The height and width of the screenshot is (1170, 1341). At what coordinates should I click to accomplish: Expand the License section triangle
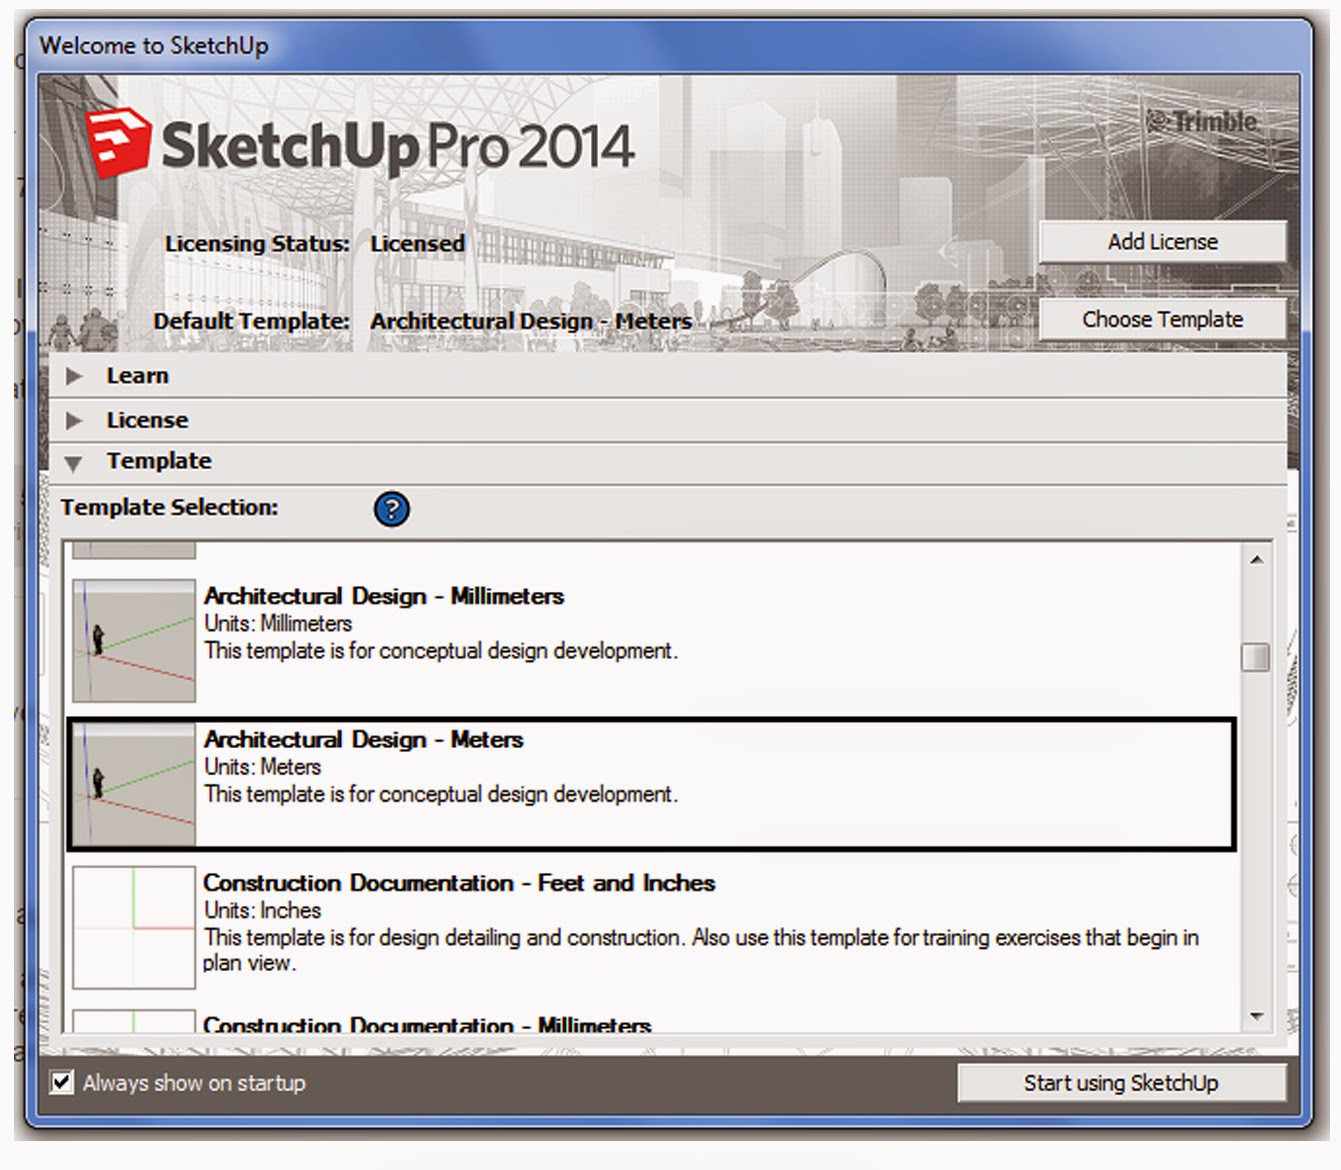(x=74, y=420)
